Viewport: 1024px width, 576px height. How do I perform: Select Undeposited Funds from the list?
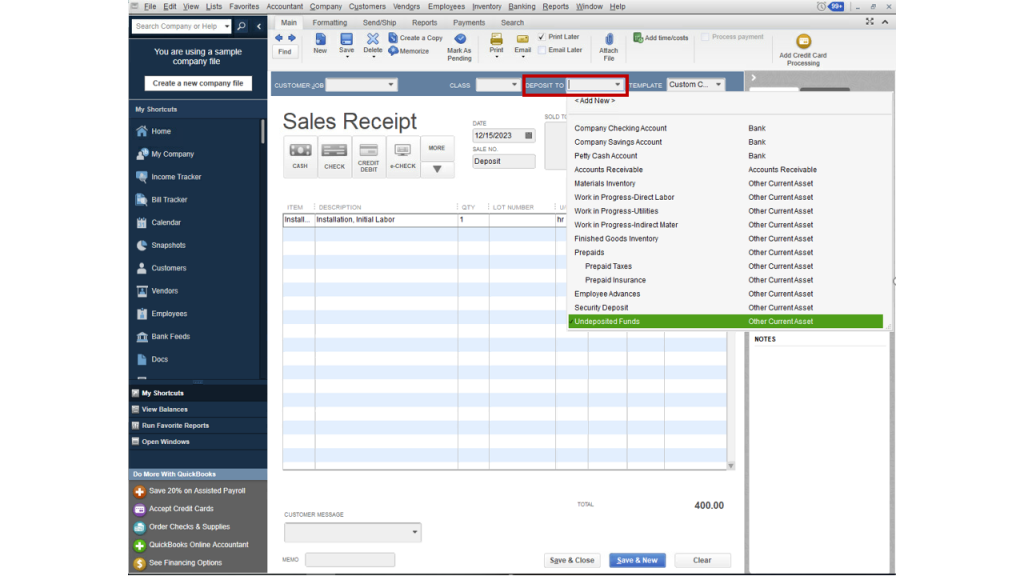pos(726,321)
